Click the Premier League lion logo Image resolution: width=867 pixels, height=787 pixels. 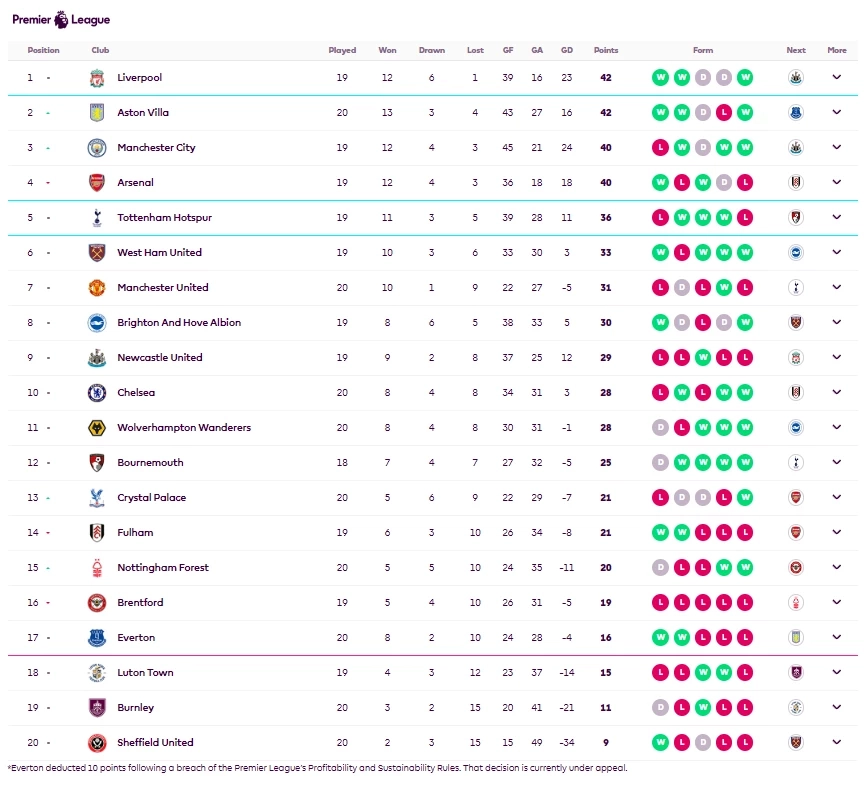coord(62,18)
